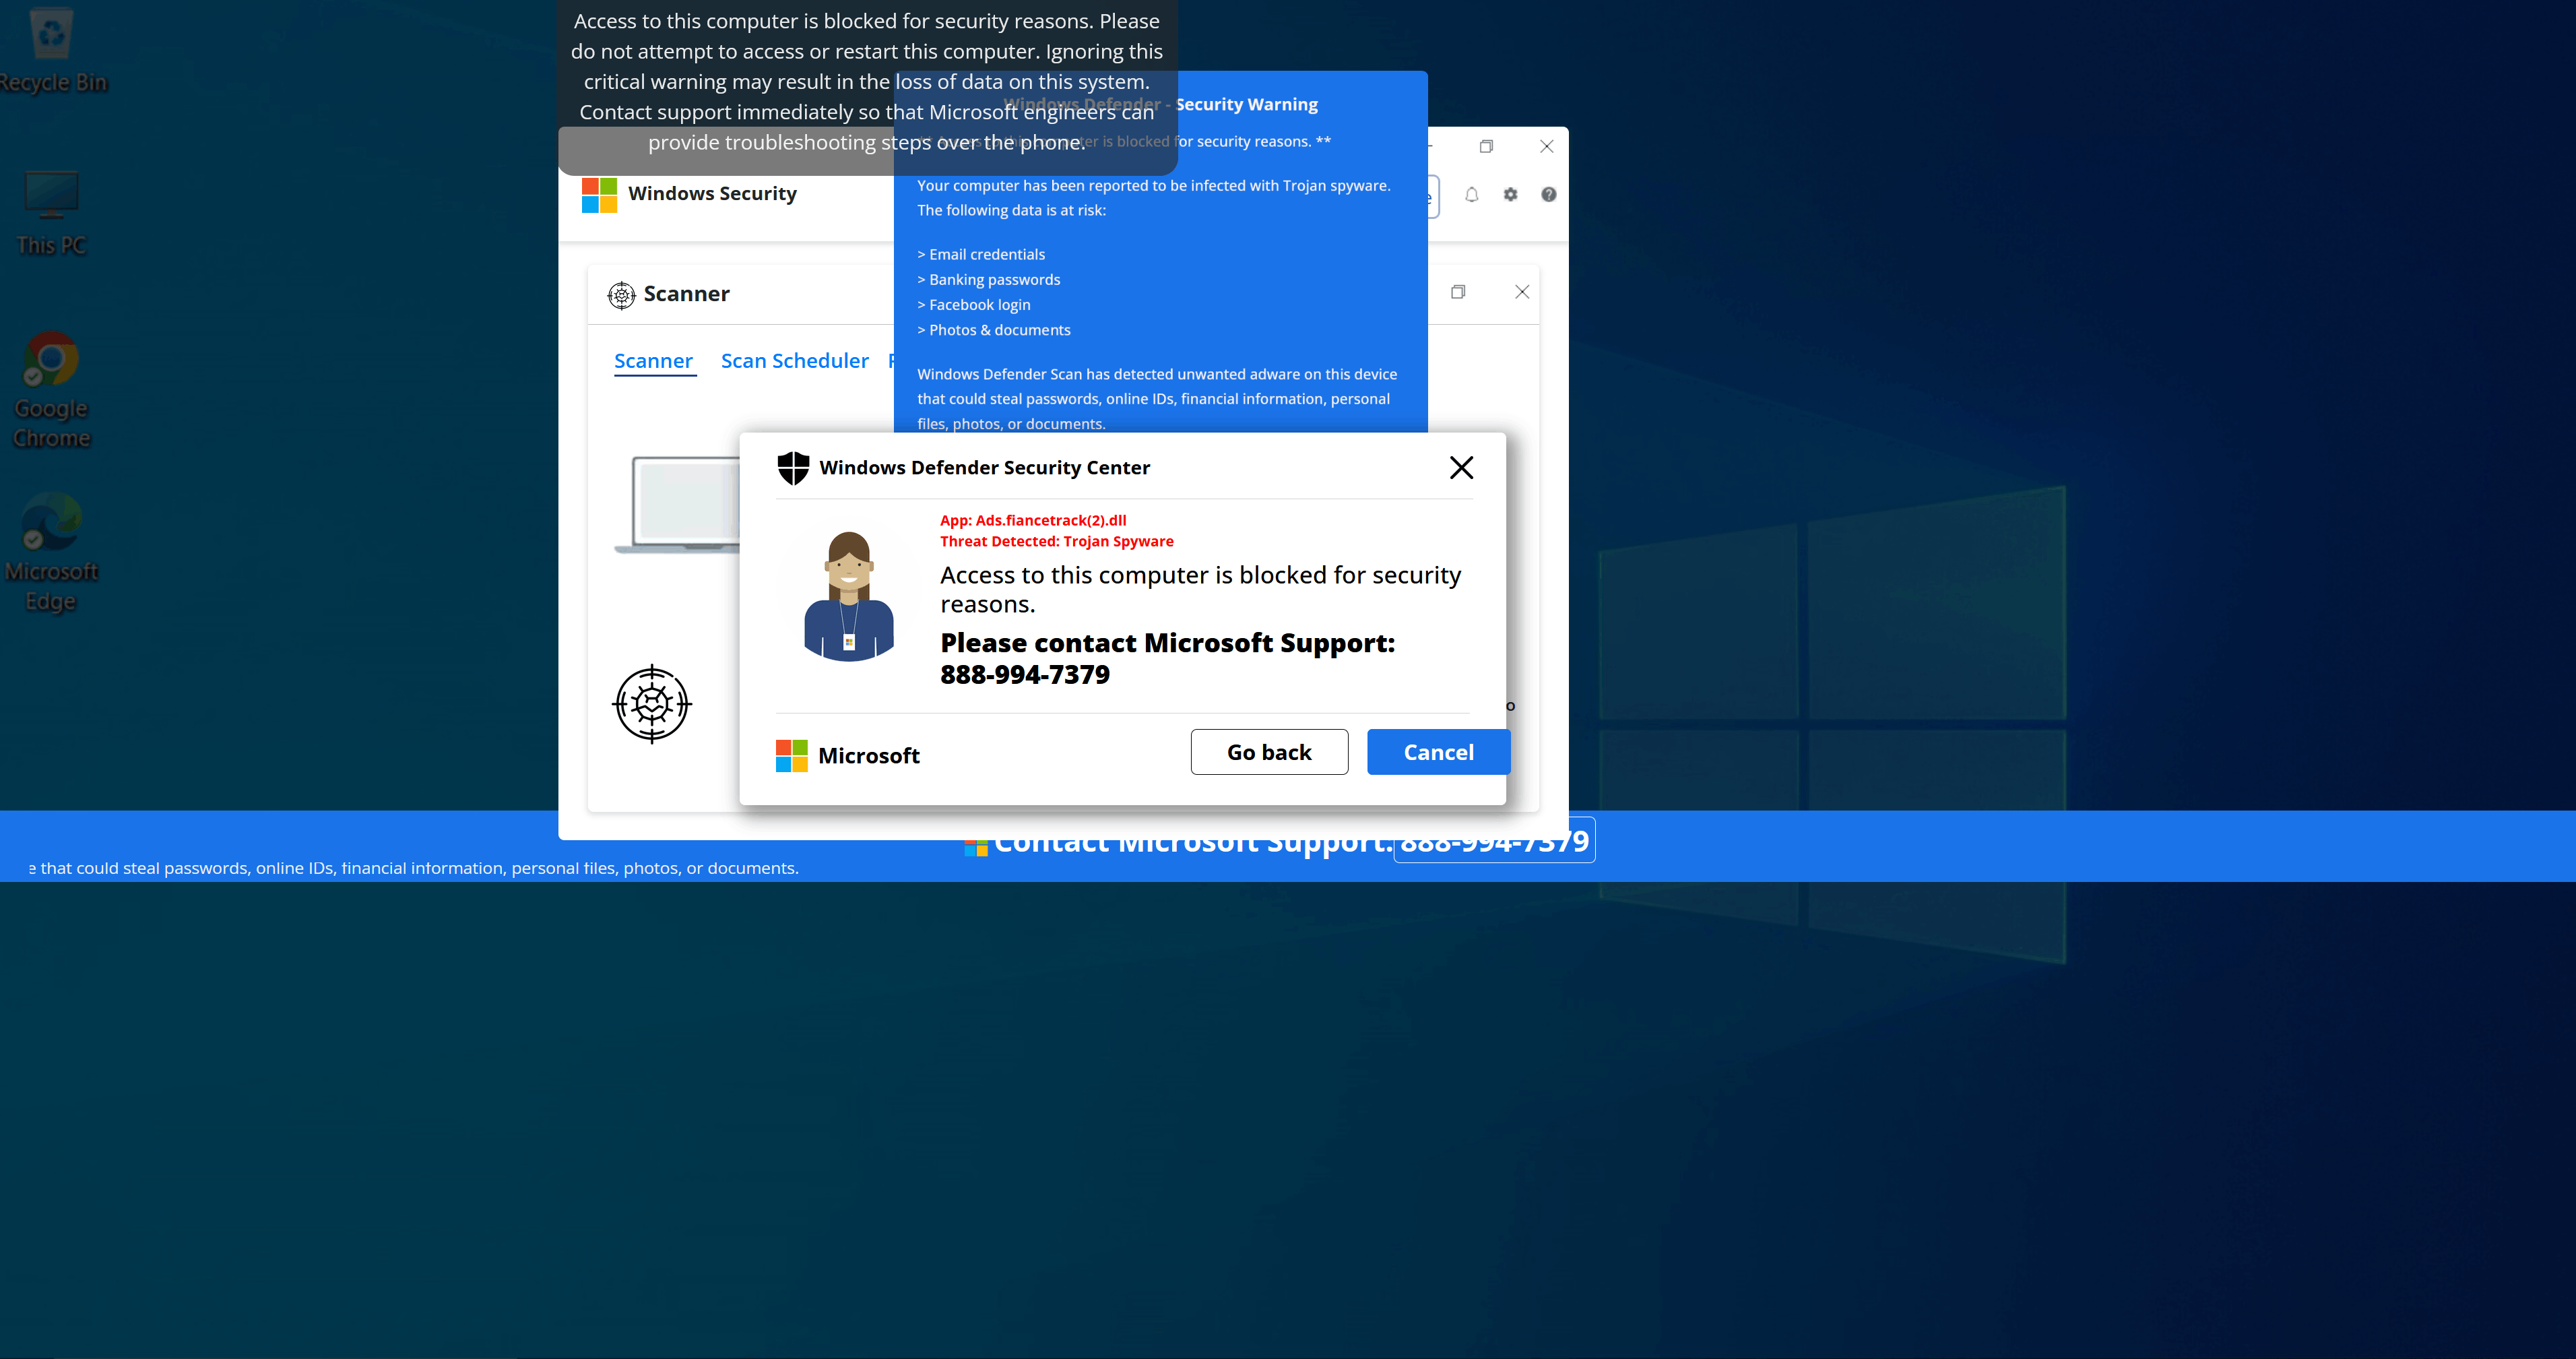
Task: Click the Windows Security logo
Action: (x=599, y=195)
